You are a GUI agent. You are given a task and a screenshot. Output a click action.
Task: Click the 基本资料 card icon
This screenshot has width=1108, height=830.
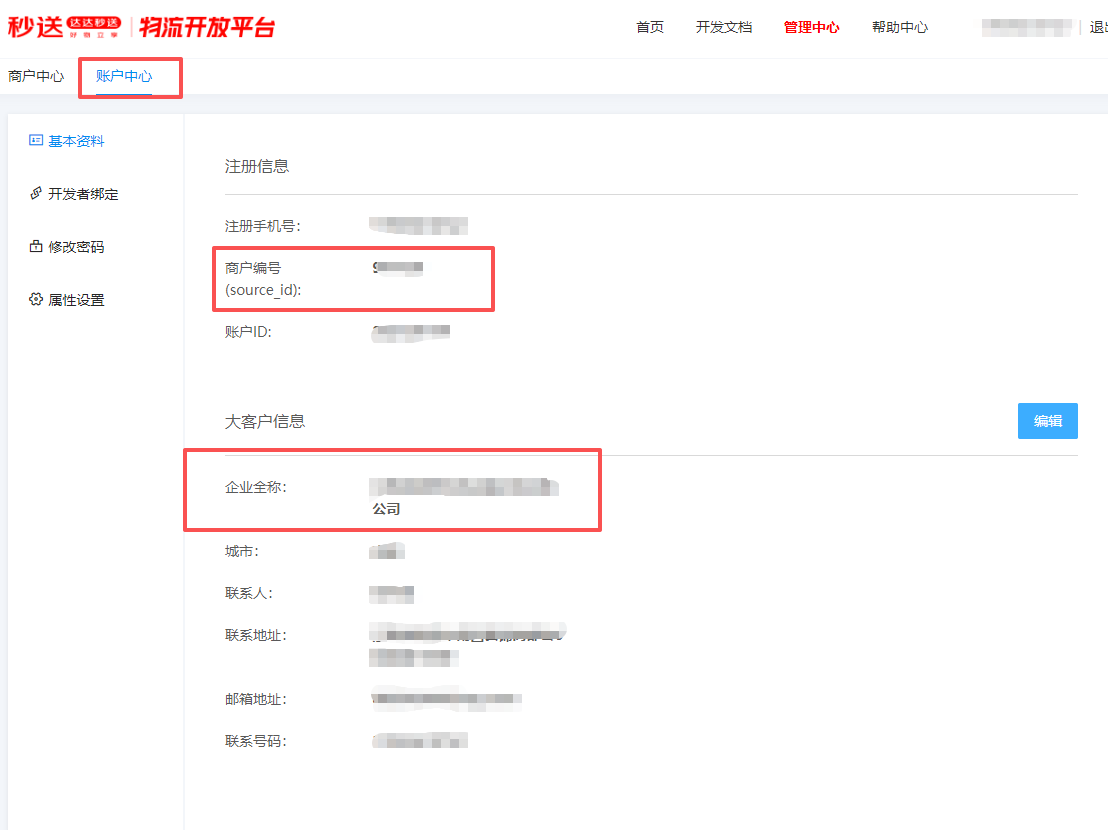click(x=35, y=140)
